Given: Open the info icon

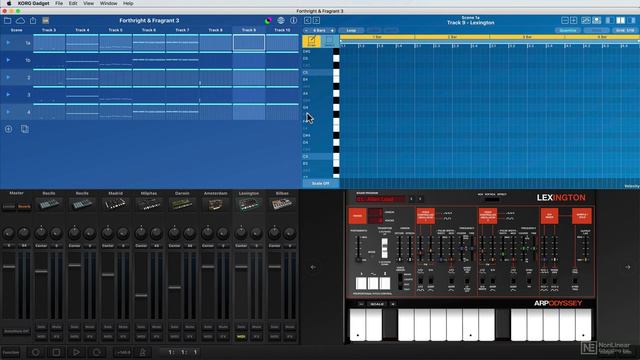Looking at the screenshot, I should (293, 20).
